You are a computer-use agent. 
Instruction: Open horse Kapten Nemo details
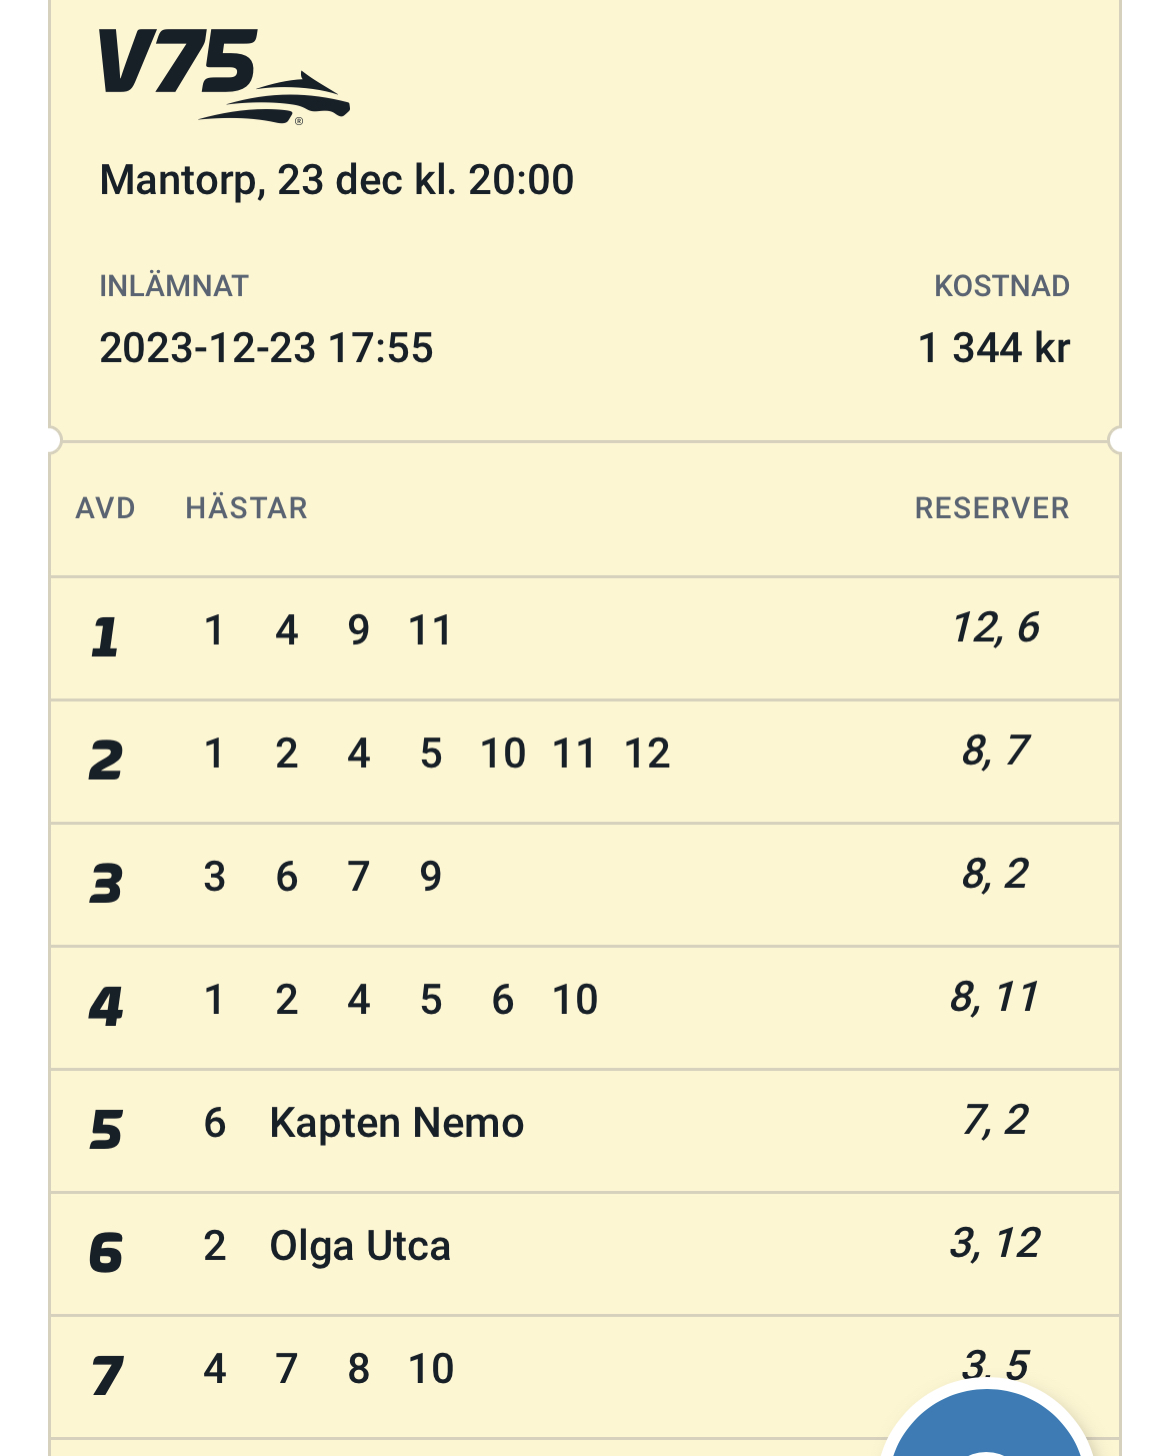396,1123
